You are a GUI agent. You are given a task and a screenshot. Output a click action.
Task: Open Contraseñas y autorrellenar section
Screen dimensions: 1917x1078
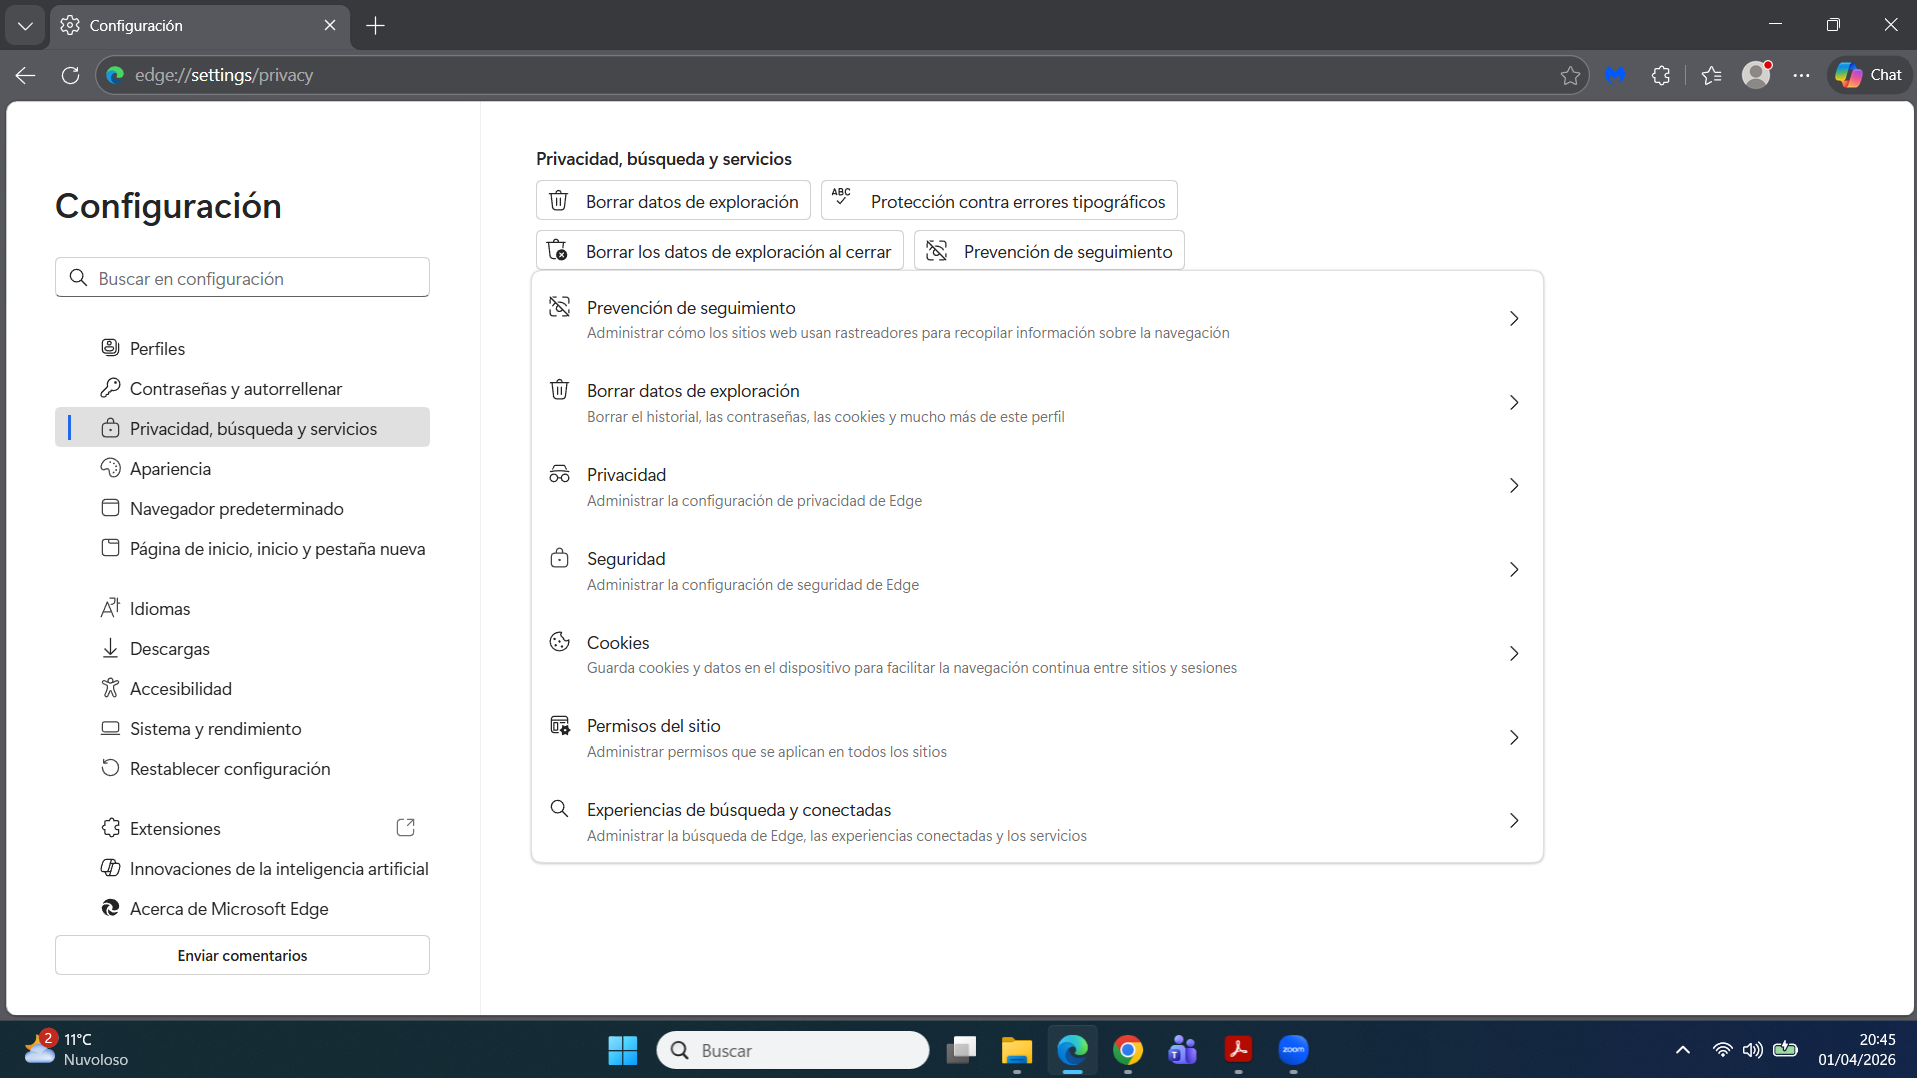(x=242, y=388)
